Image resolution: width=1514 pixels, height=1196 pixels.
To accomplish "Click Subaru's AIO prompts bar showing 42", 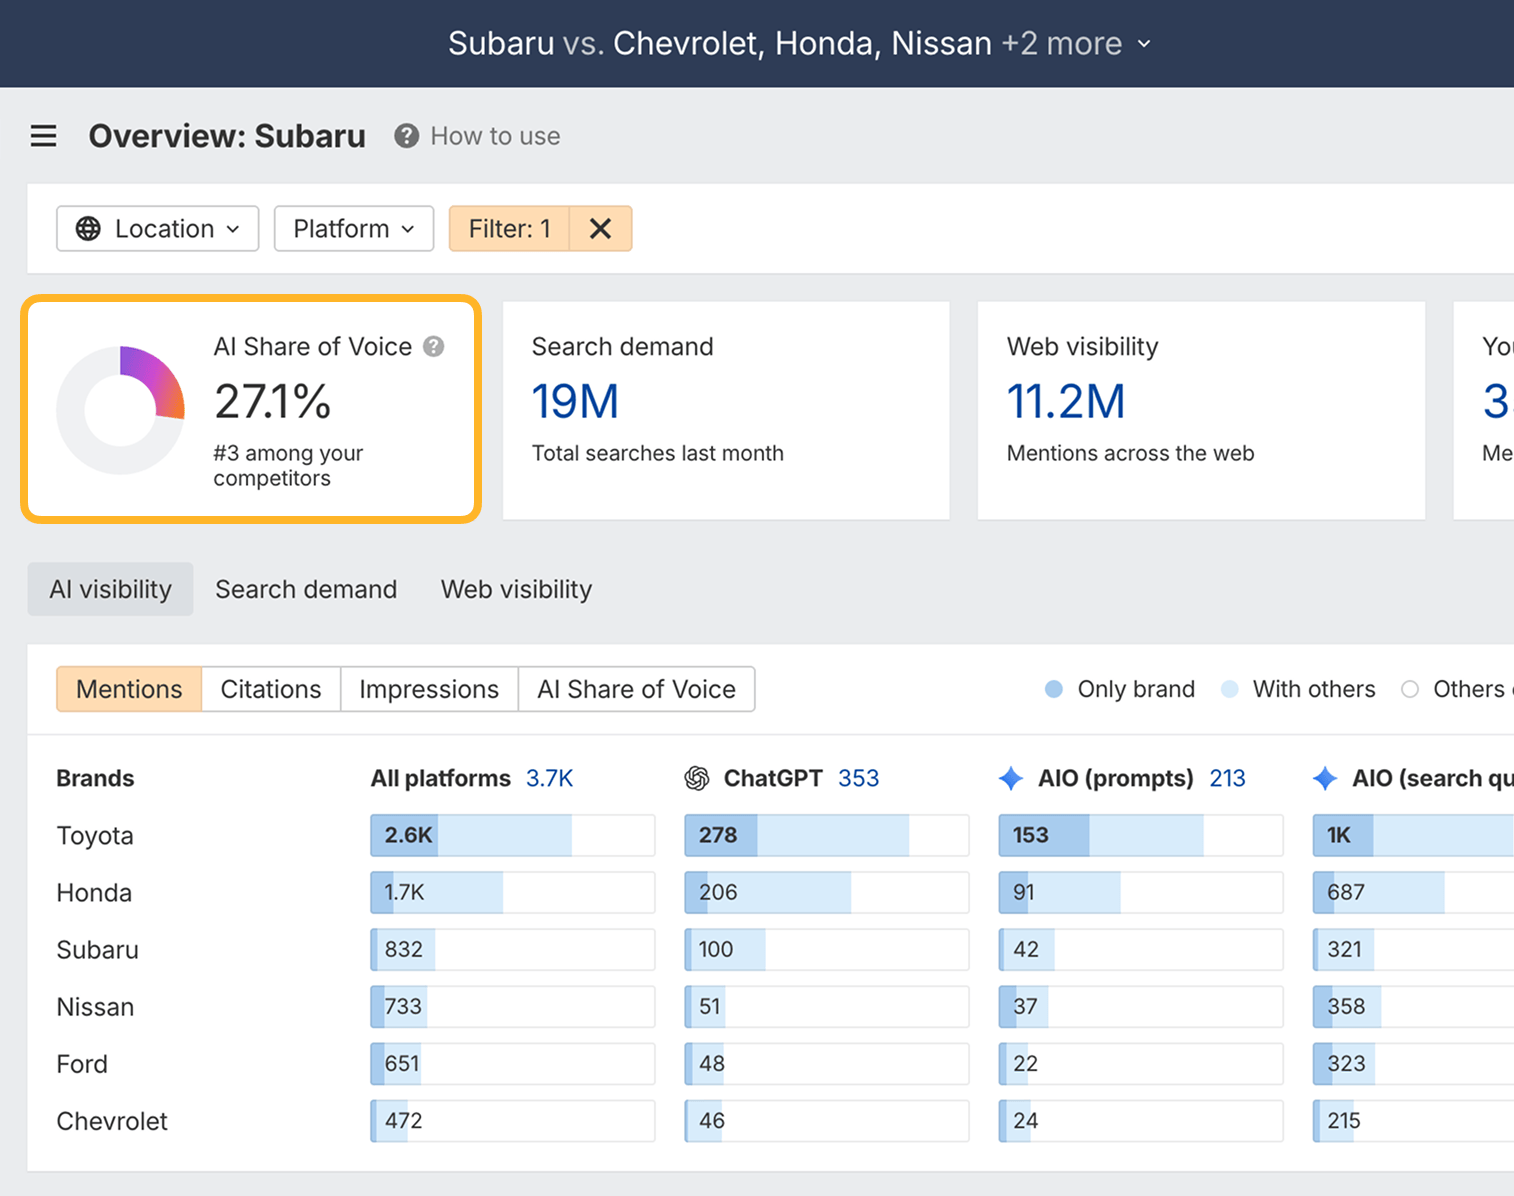I will (1141, 949).
